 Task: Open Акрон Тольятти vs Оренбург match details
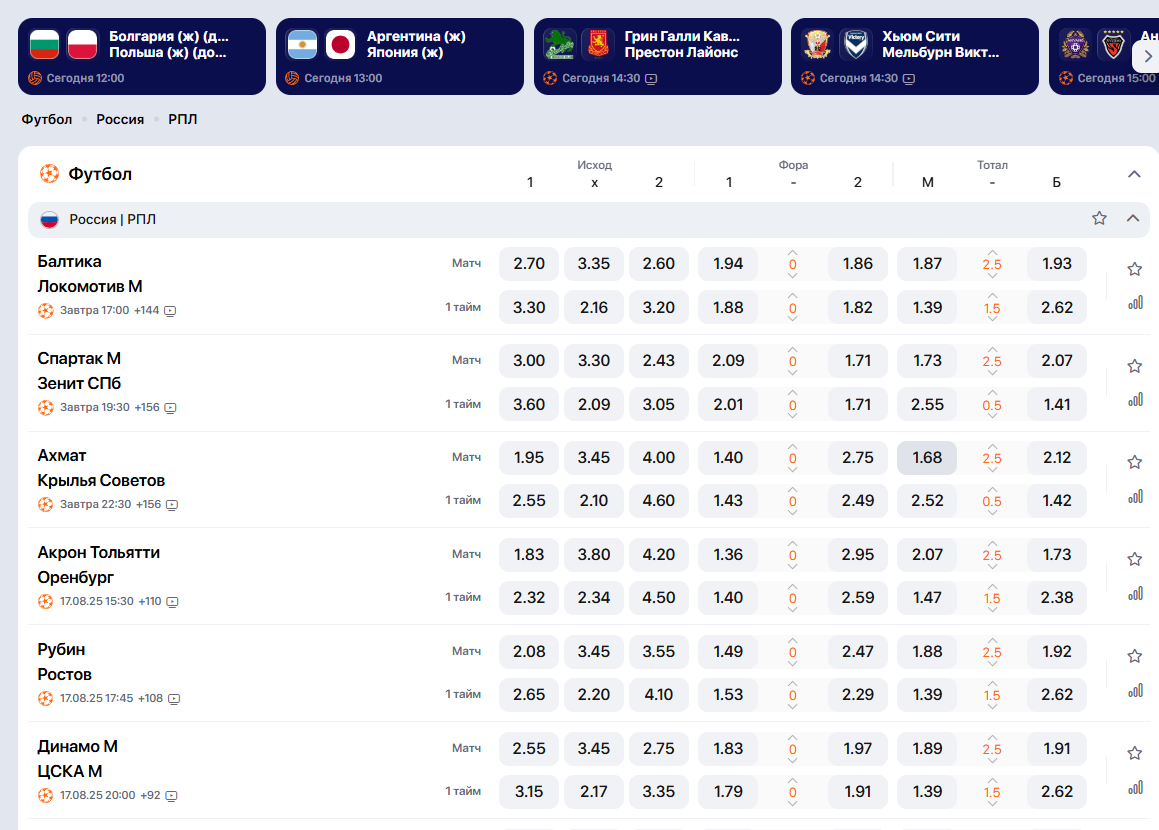coord(98,565)
